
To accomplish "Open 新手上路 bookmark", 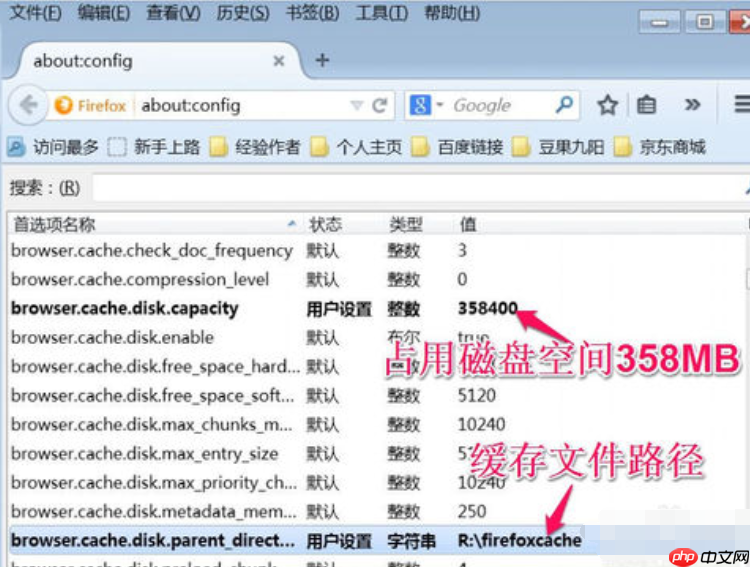I will [x=154, y=147].
